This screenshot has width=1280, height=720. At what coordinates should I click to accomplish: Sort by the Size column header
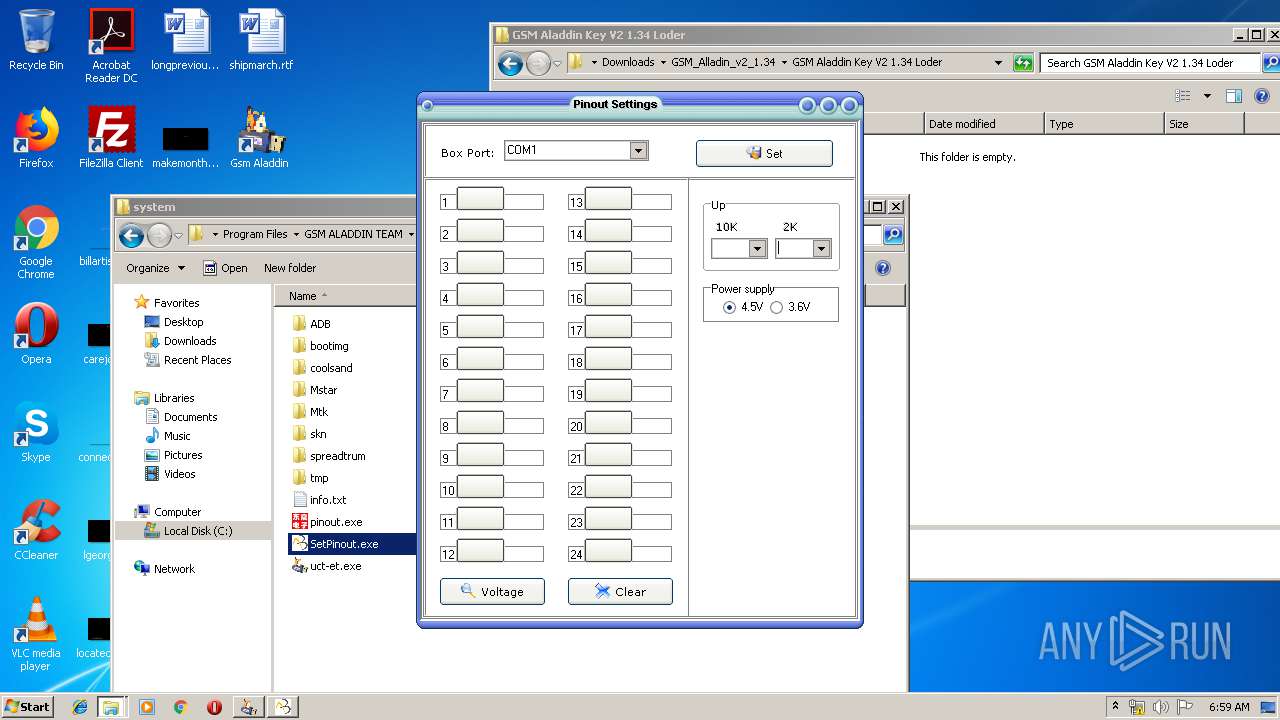pyautogui.click(x=1204, y=124)
